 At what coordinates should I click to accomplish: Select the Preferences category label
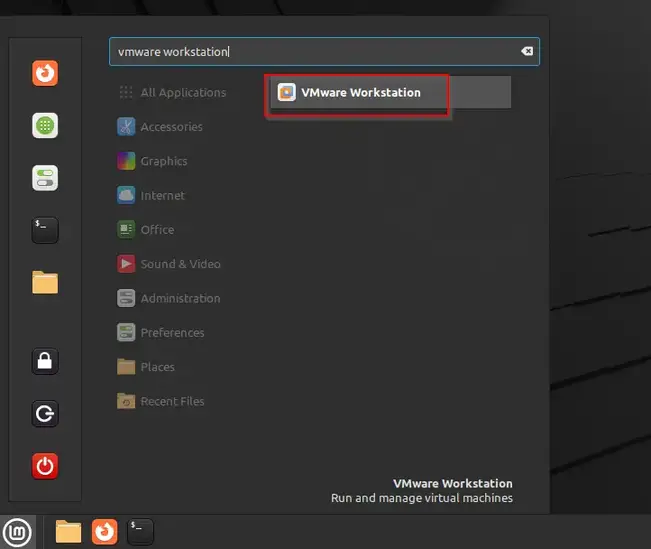point(172,333)
